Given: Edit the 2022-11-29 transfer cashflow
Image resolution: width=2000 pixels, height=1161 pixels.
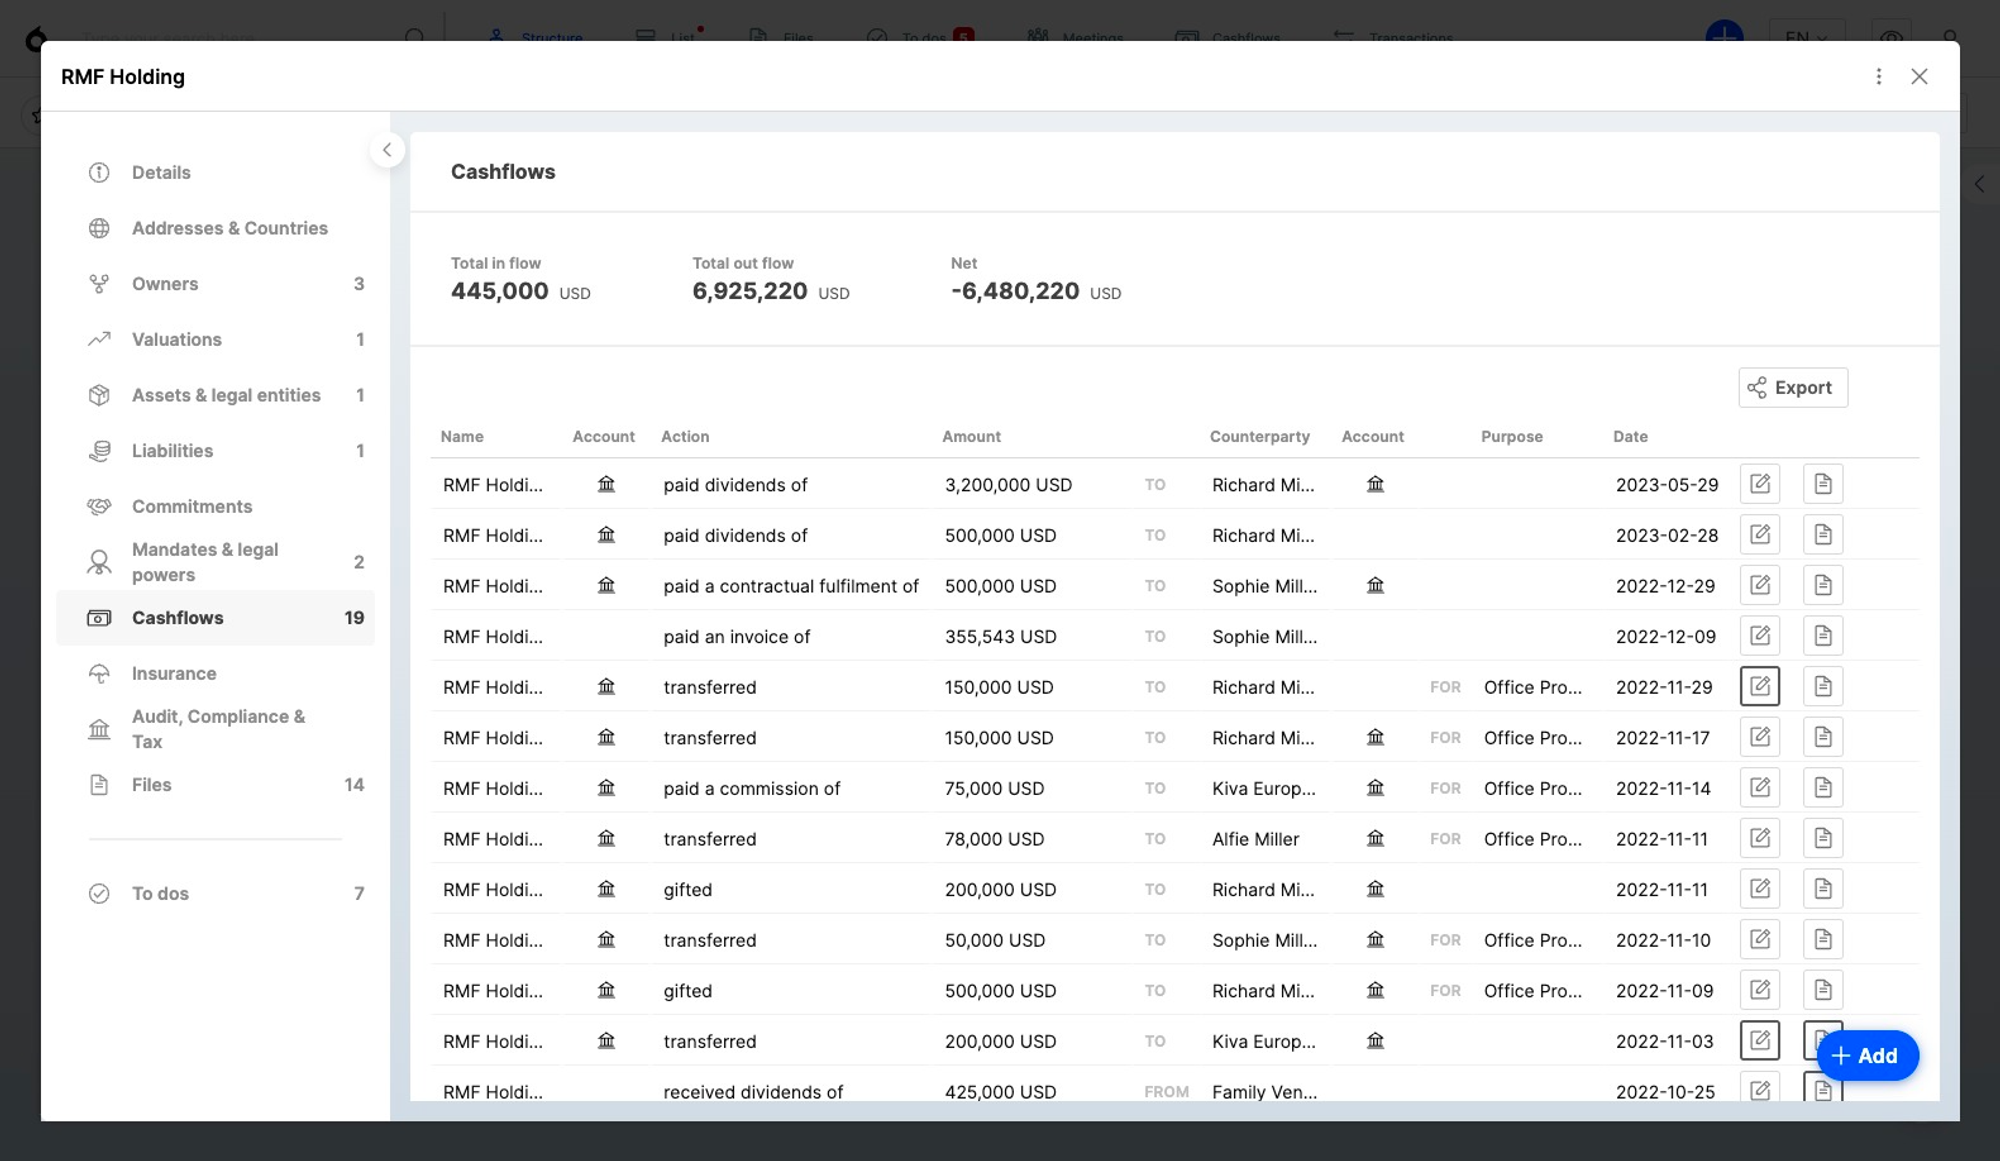Looking at the screenshot, I should (1760, 686).
